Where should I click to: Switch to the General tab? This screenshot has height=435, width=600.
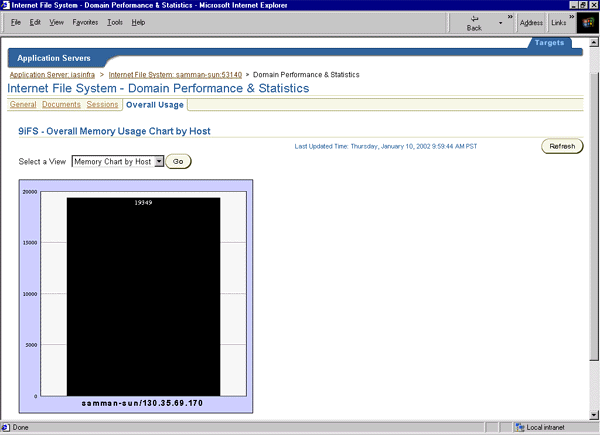click(x=23, y=104)
